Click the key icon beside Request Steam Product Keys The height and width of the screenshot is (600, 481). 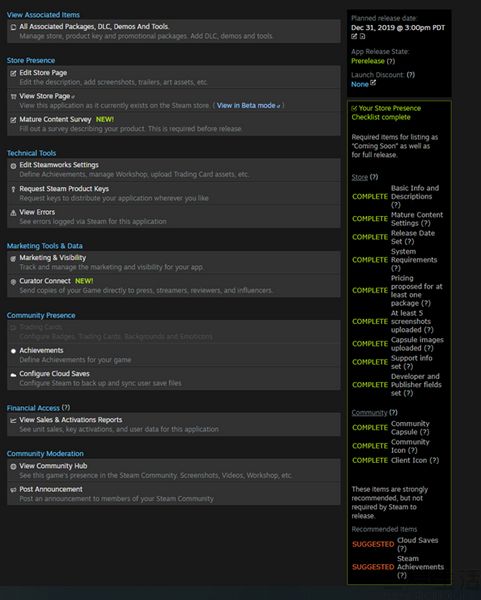[13, 189]
